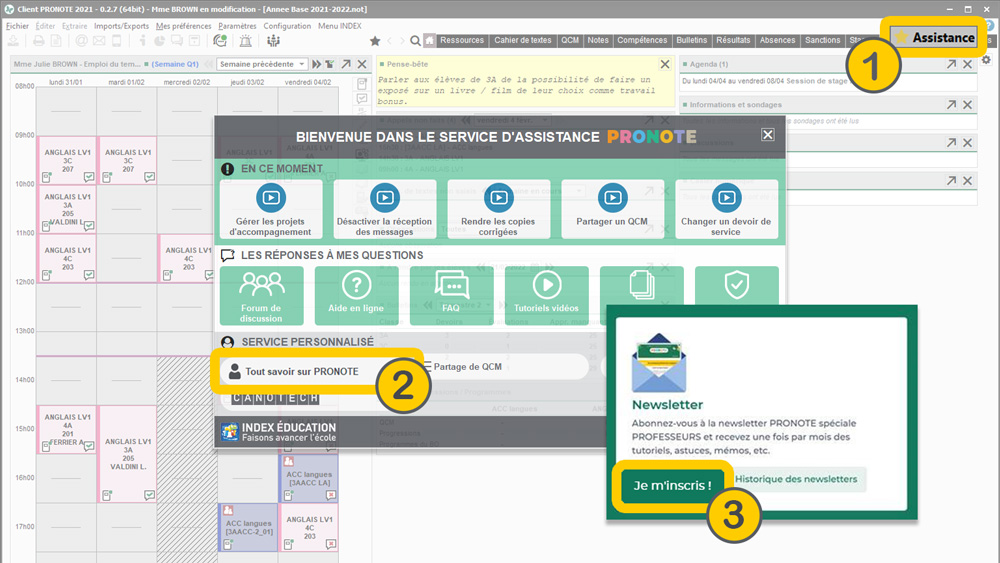This screenshot has width=1000, height=563.
Task: Play video Changer un devoir de service
Action: 726,209
